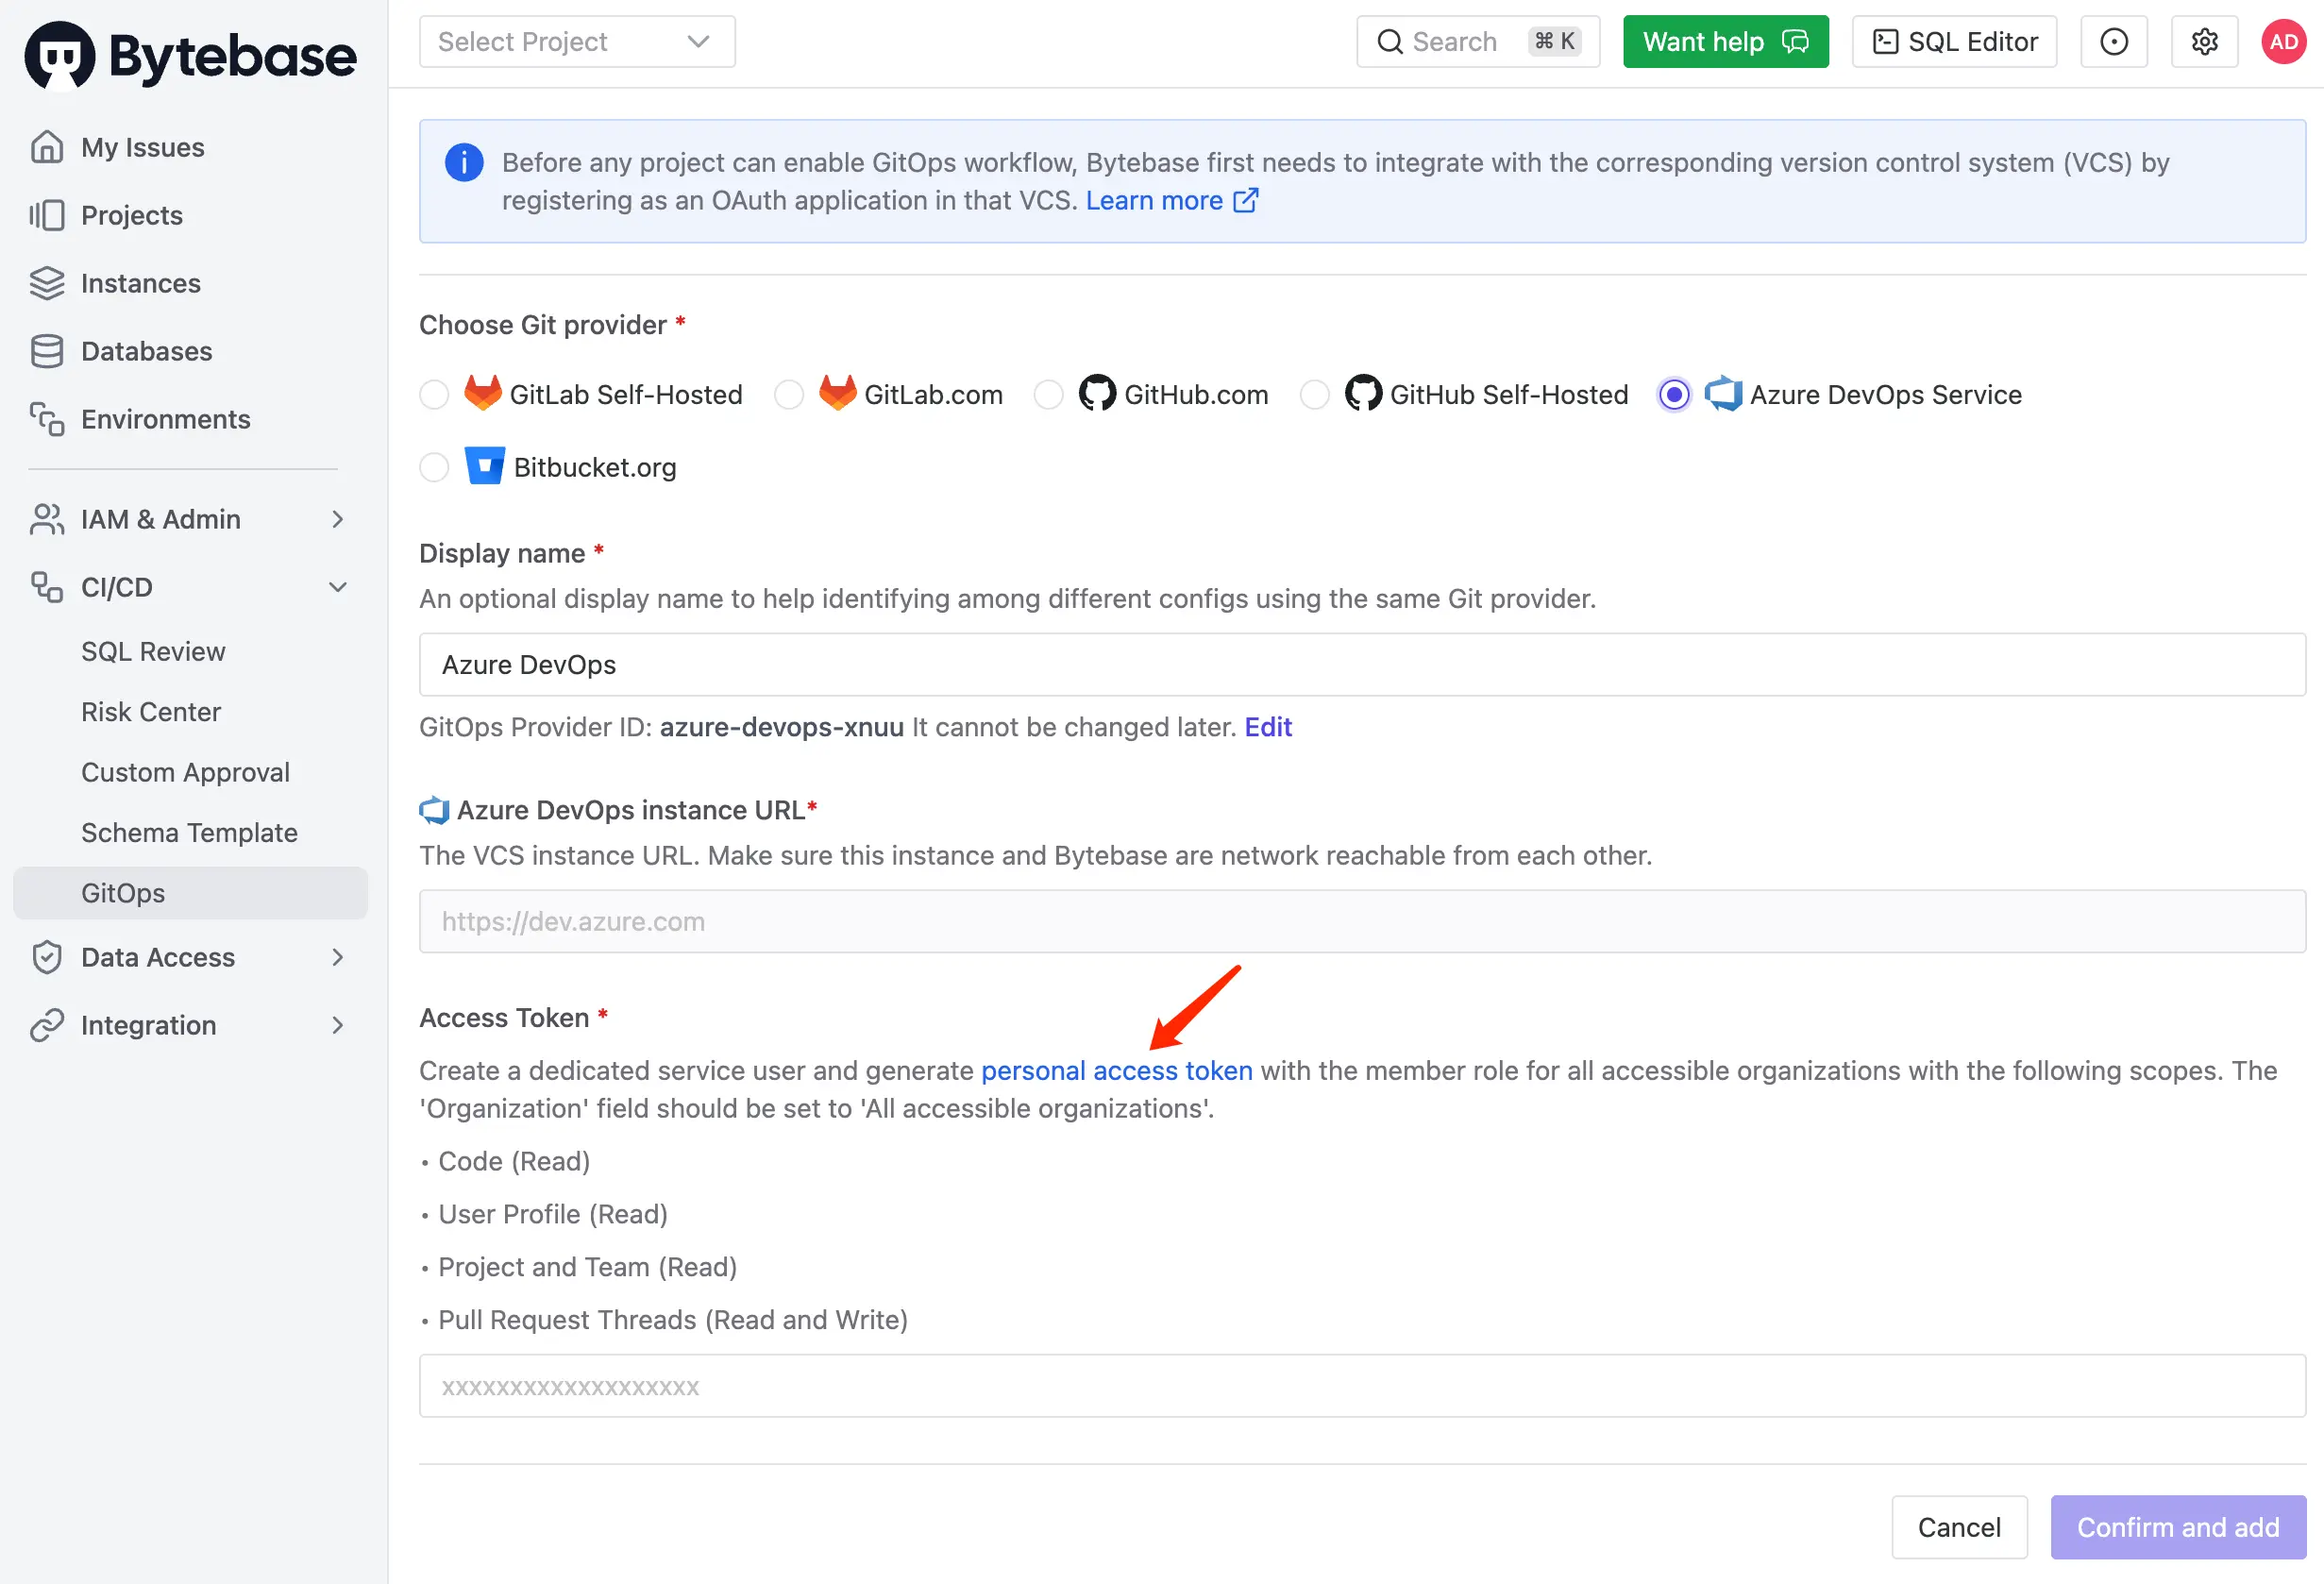Expand the Integration chevron

338,1025
